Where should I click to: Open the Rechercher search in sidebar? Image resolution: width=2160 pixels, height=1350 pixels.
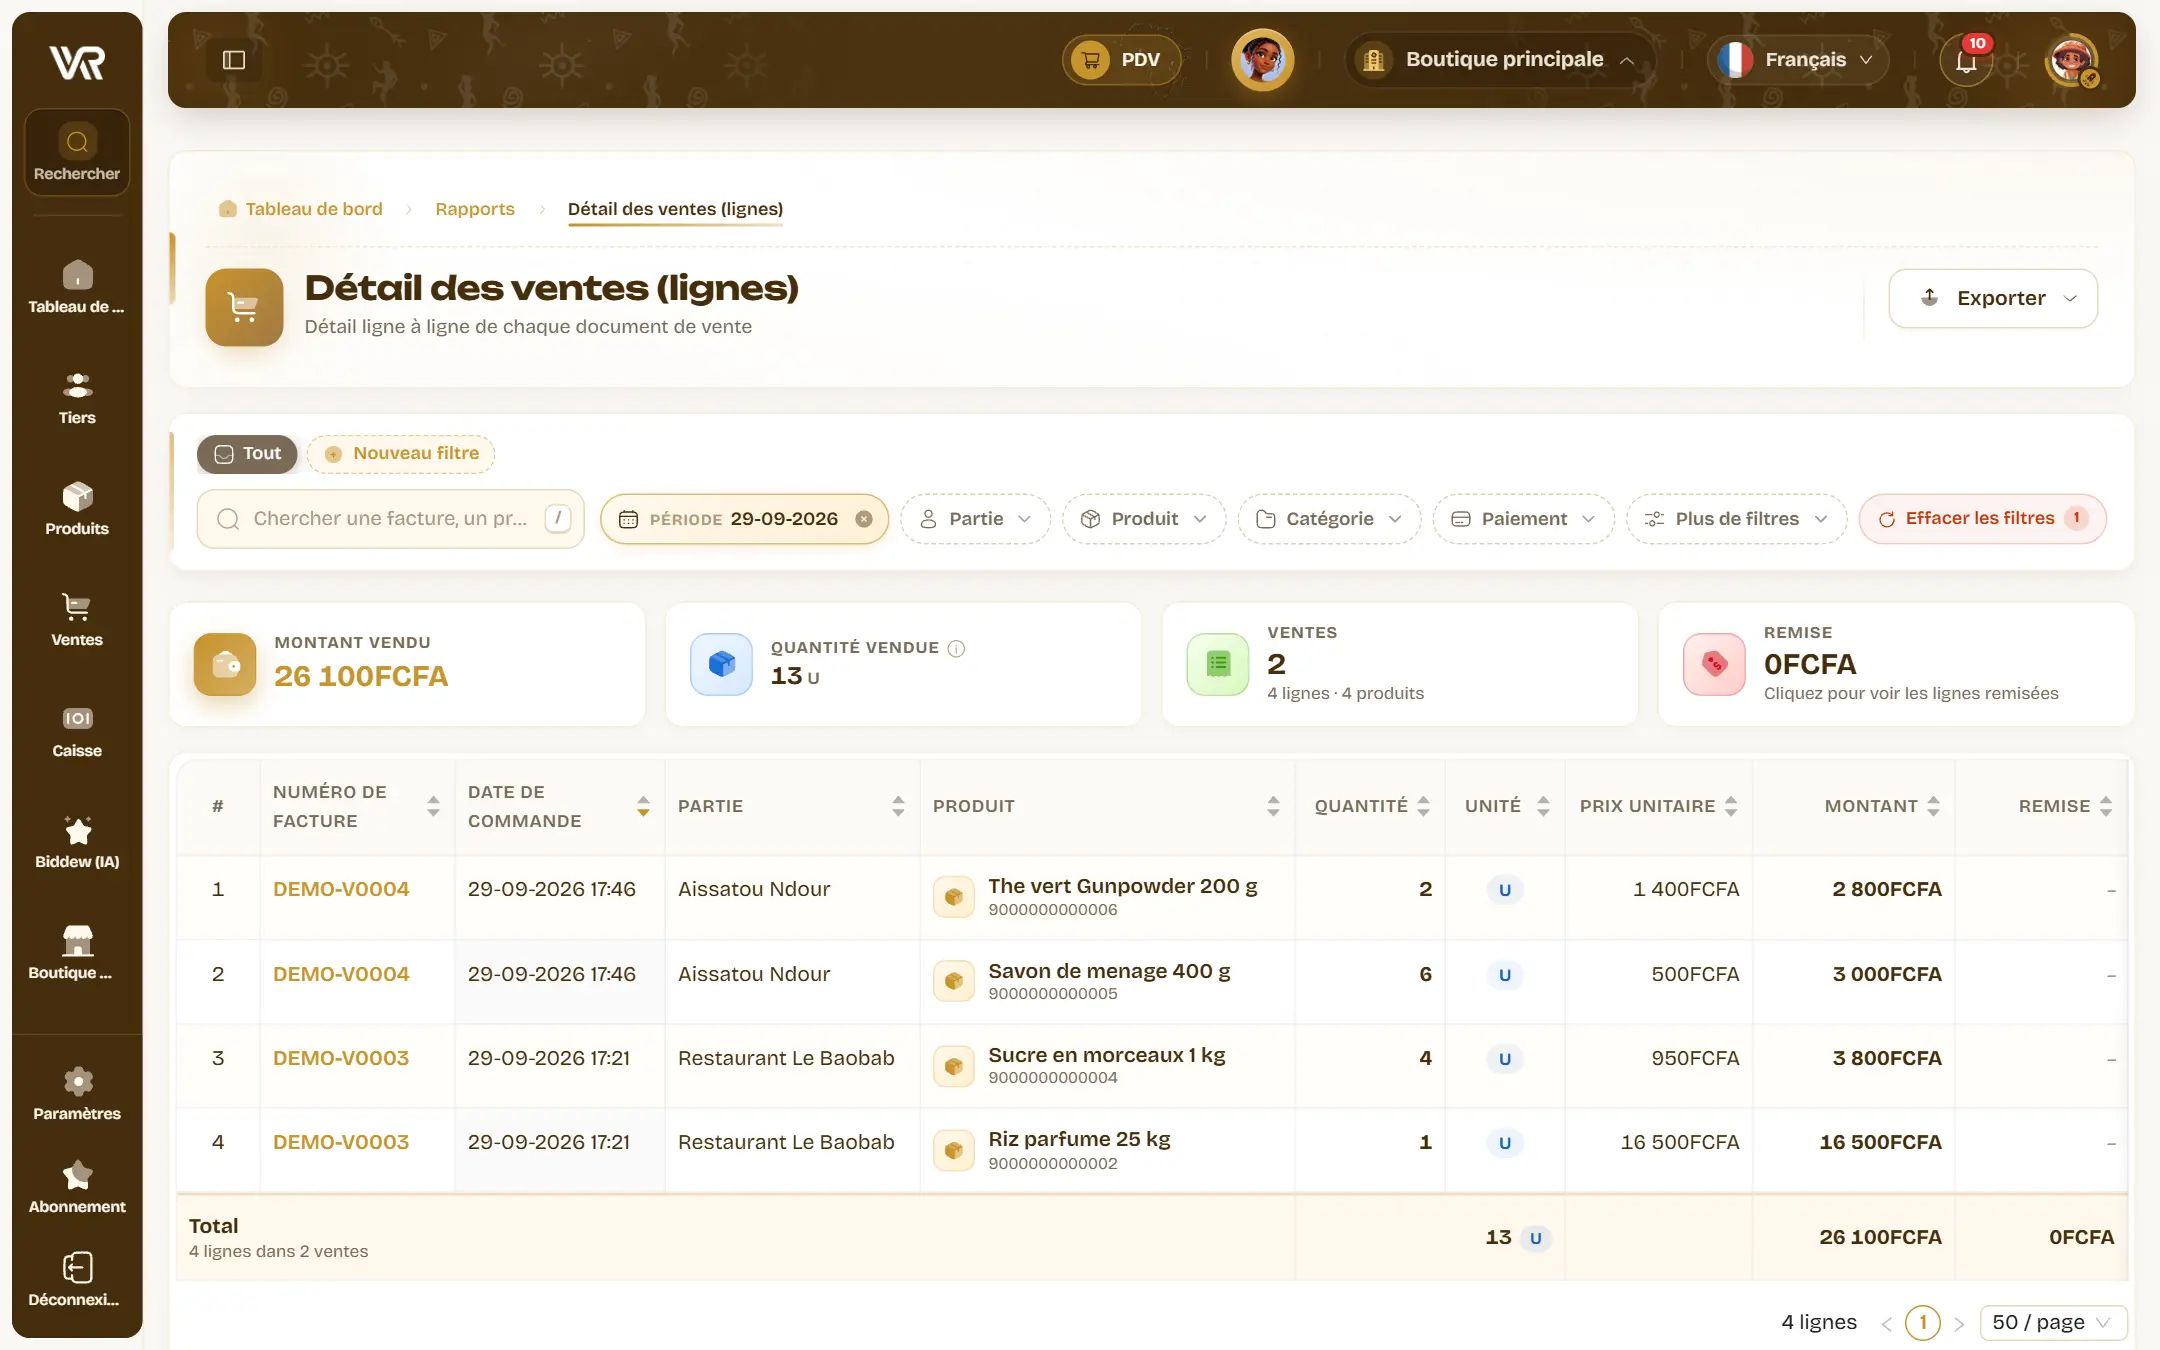pyautogui.click(x=77, y=152)
